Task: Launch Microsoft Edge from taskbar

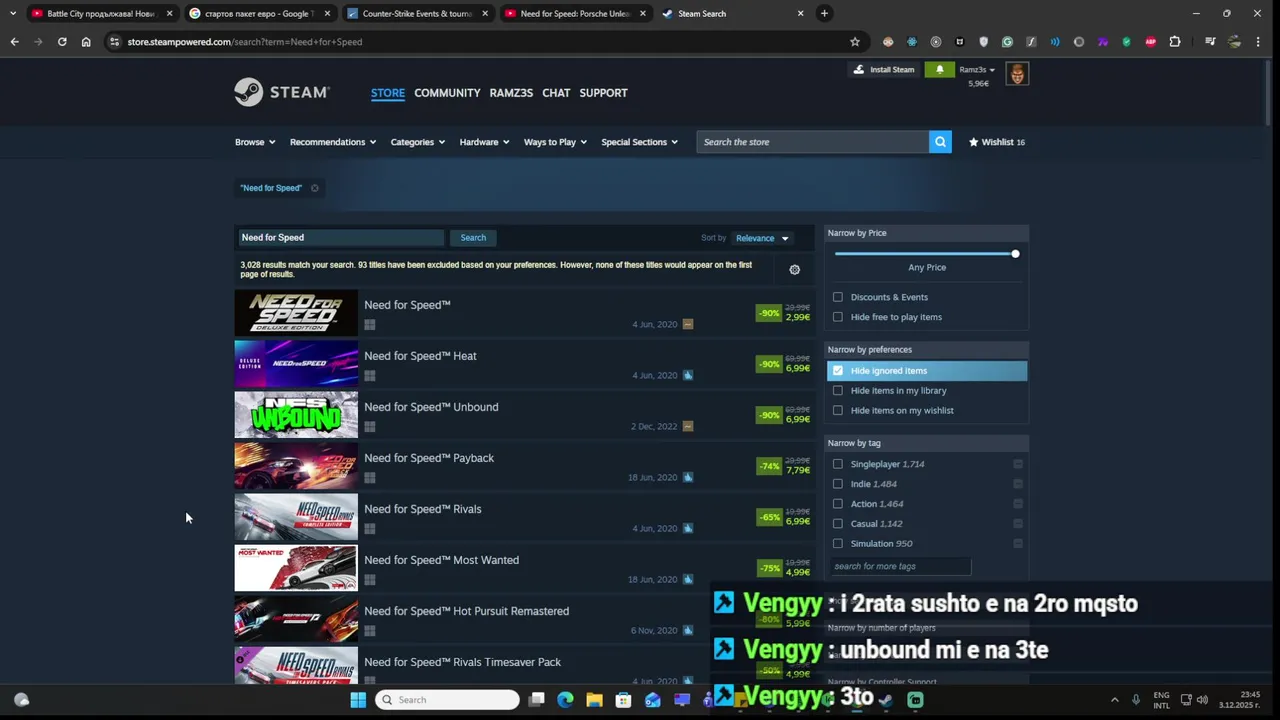Action: [x=565, y=700]
